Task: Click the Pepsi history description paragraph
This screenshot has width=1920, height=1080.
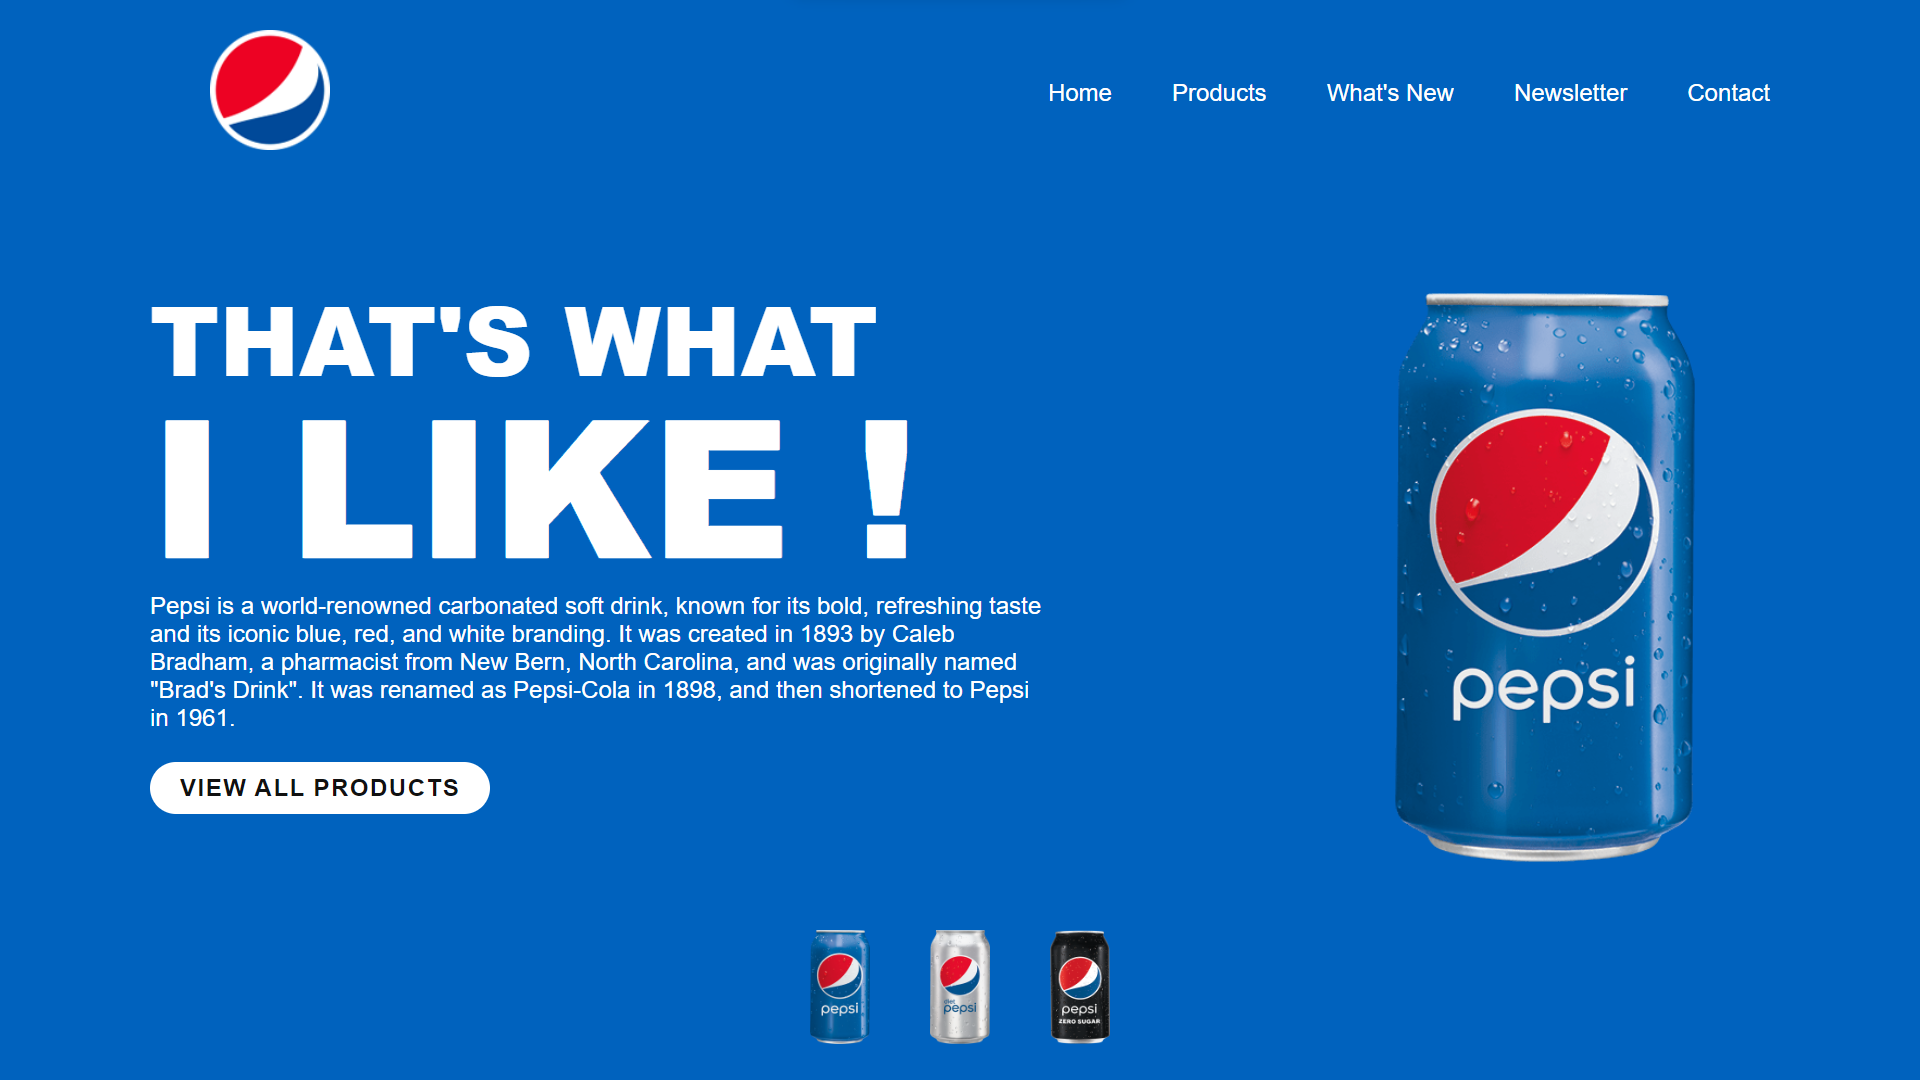Action: pyautogui.click(x=596, y=662)
